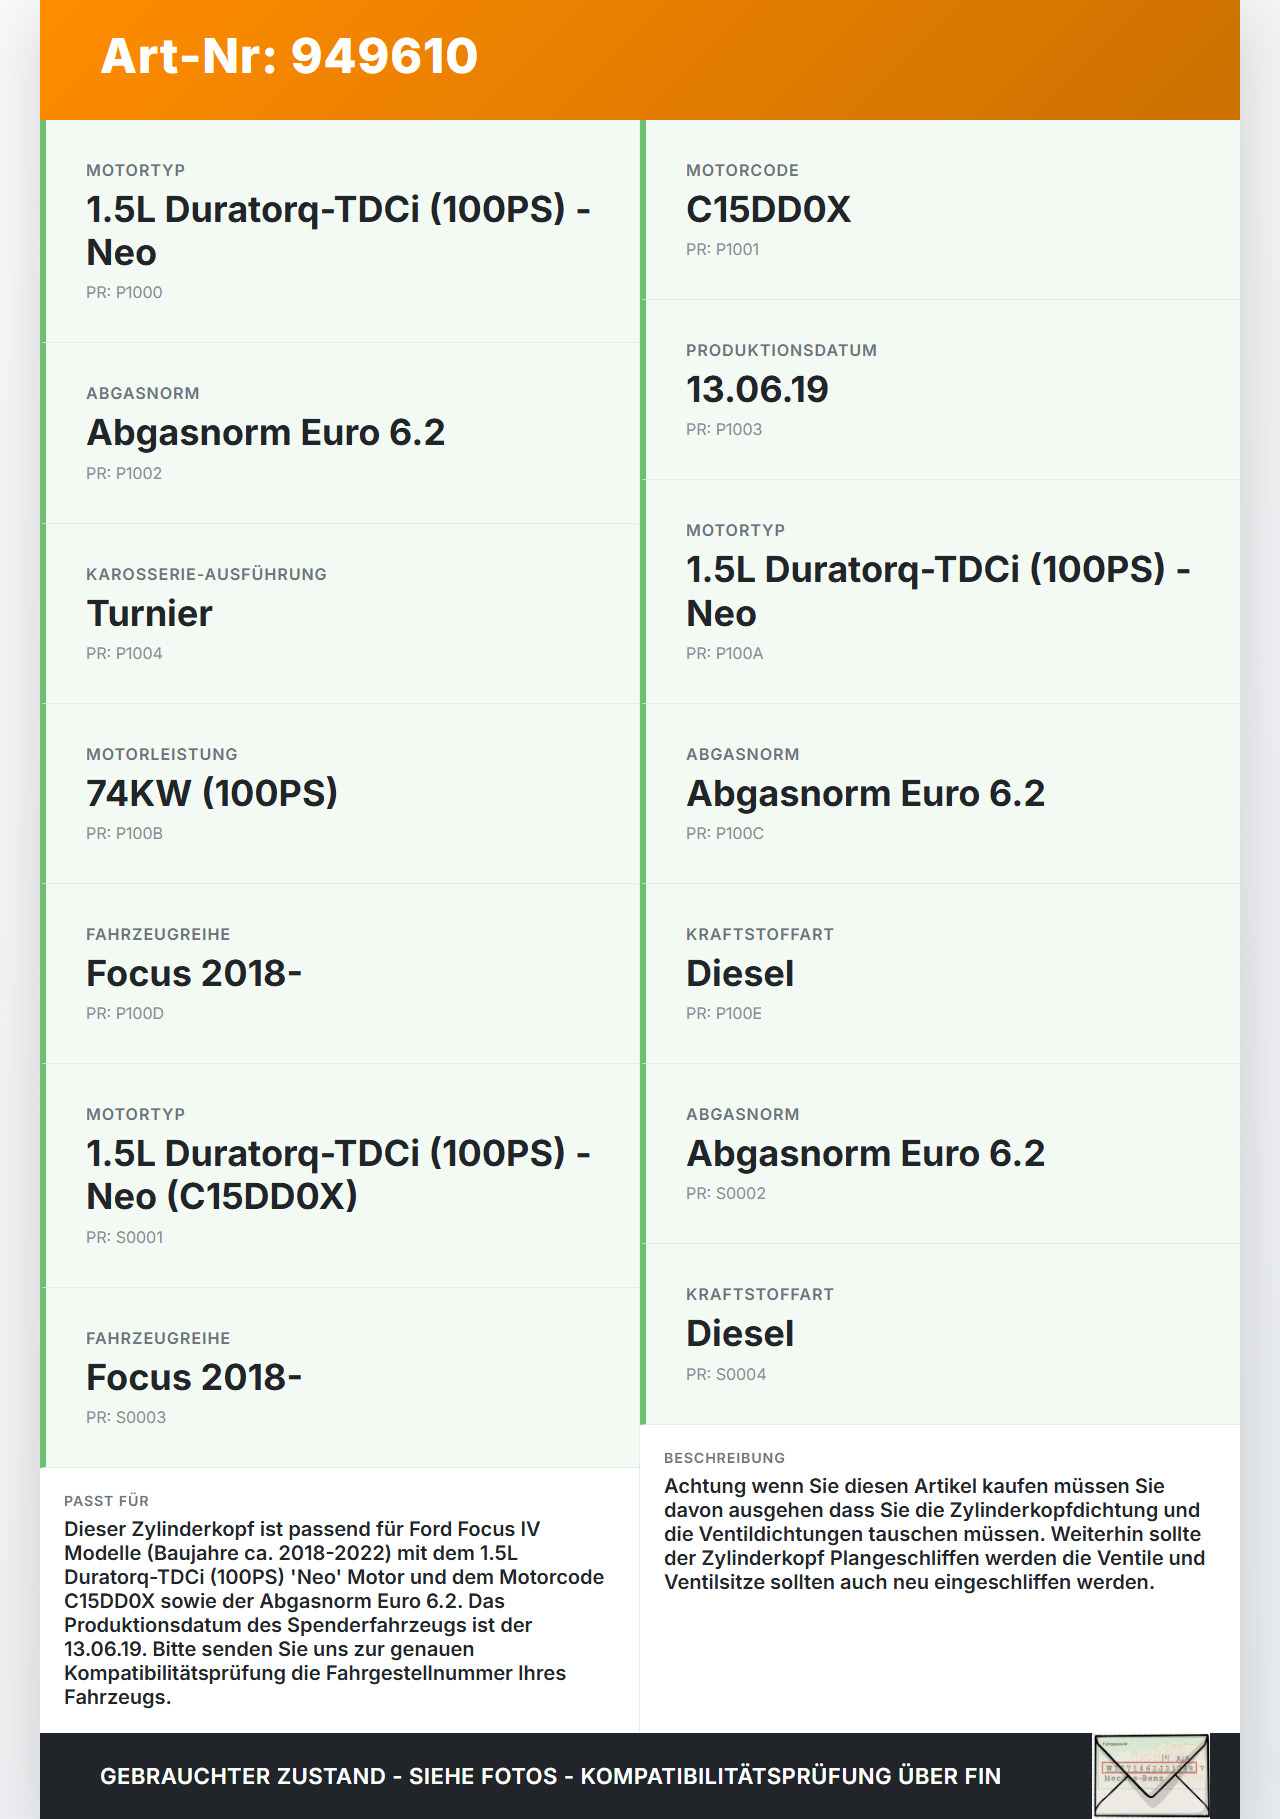Click the 'PR: P1000' code
This screenshot has width=1280, height=1819.
click(124, 292)
